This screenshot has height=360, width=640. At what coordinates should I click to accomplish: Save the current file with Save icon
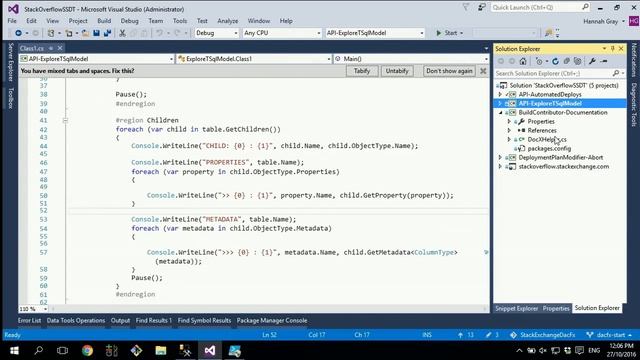tap(96, 33)
